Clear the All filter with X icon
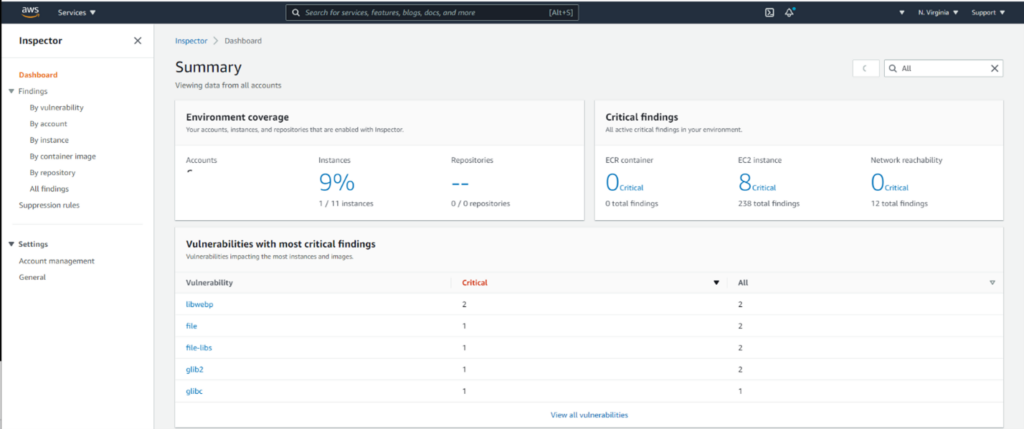Screen dimensions: 1024x429 click(x=995, y=68)
